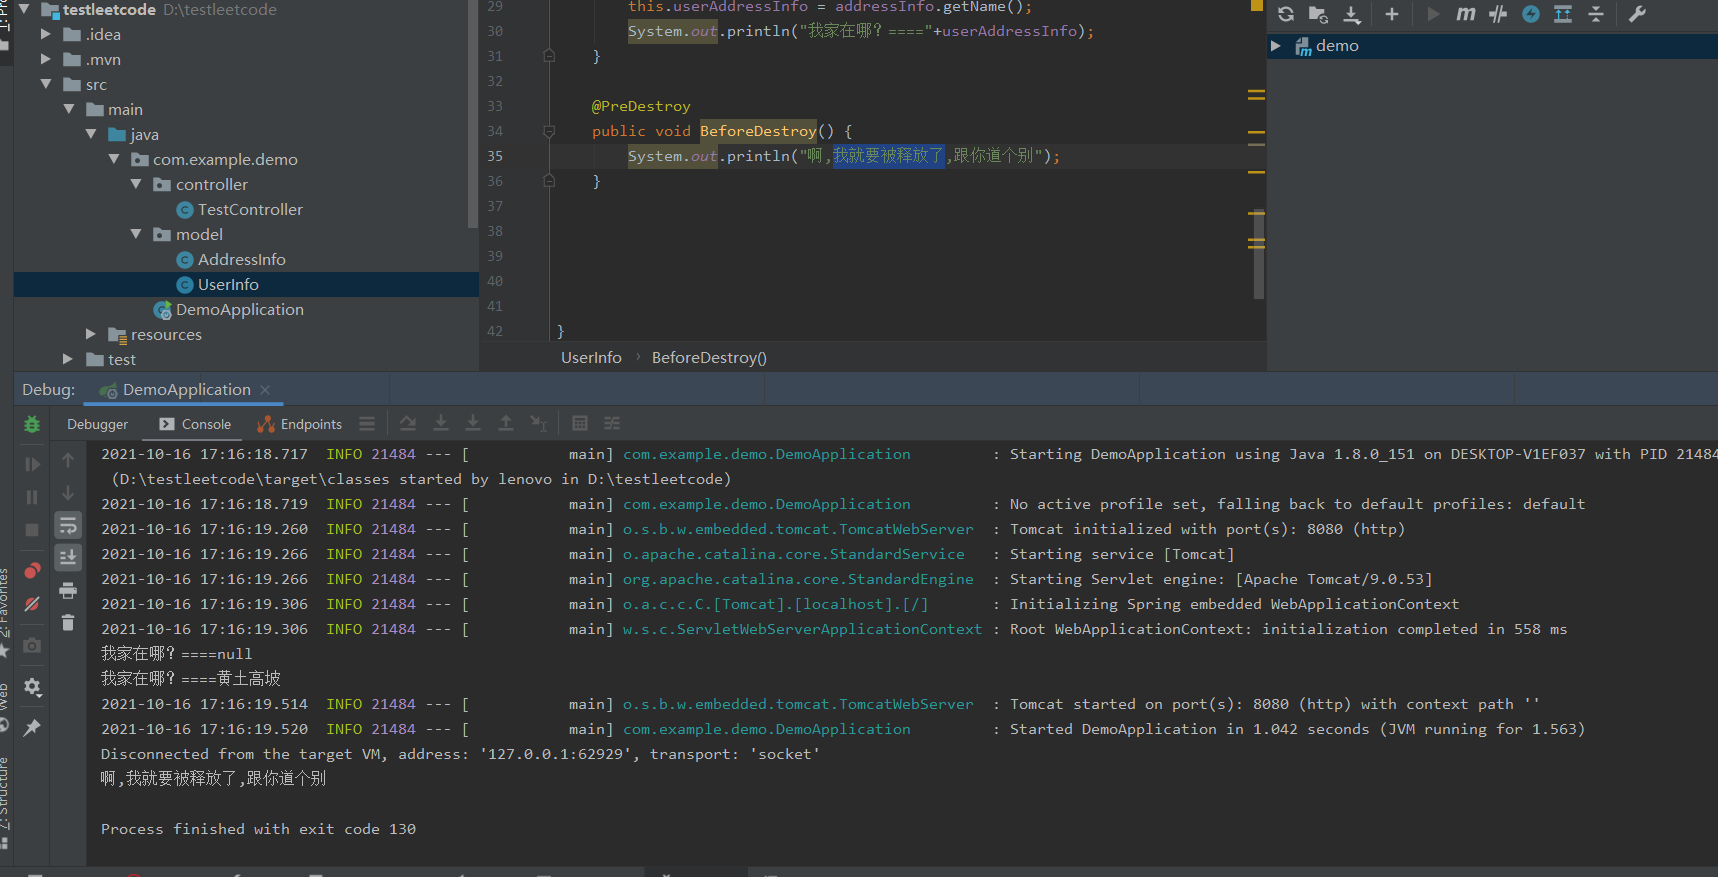
Task: View breakpoints with red circles icon
Action: pyautogui.click(x=32, y=571)
